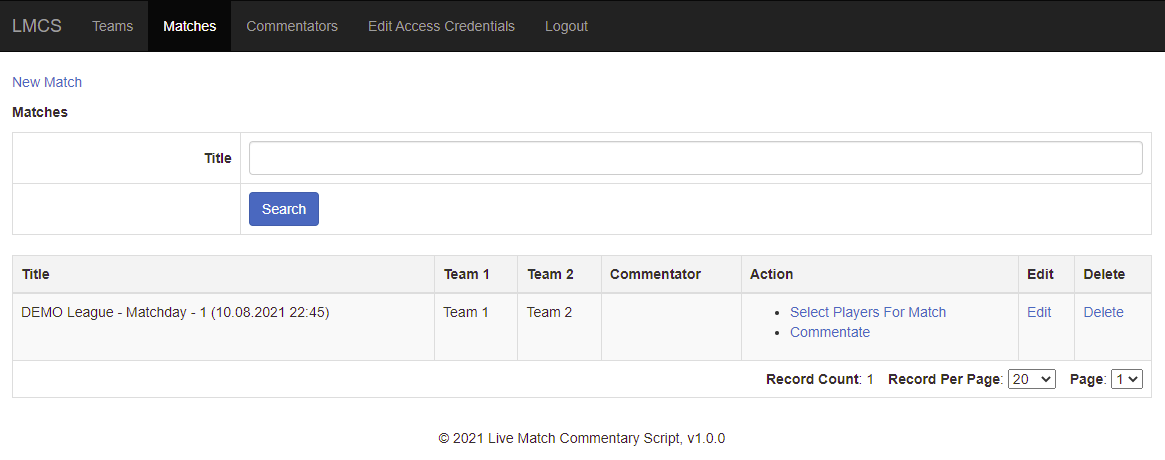Click the Title column header
The height and width of the screenshot is (460, 1165).
coord(36,274)
